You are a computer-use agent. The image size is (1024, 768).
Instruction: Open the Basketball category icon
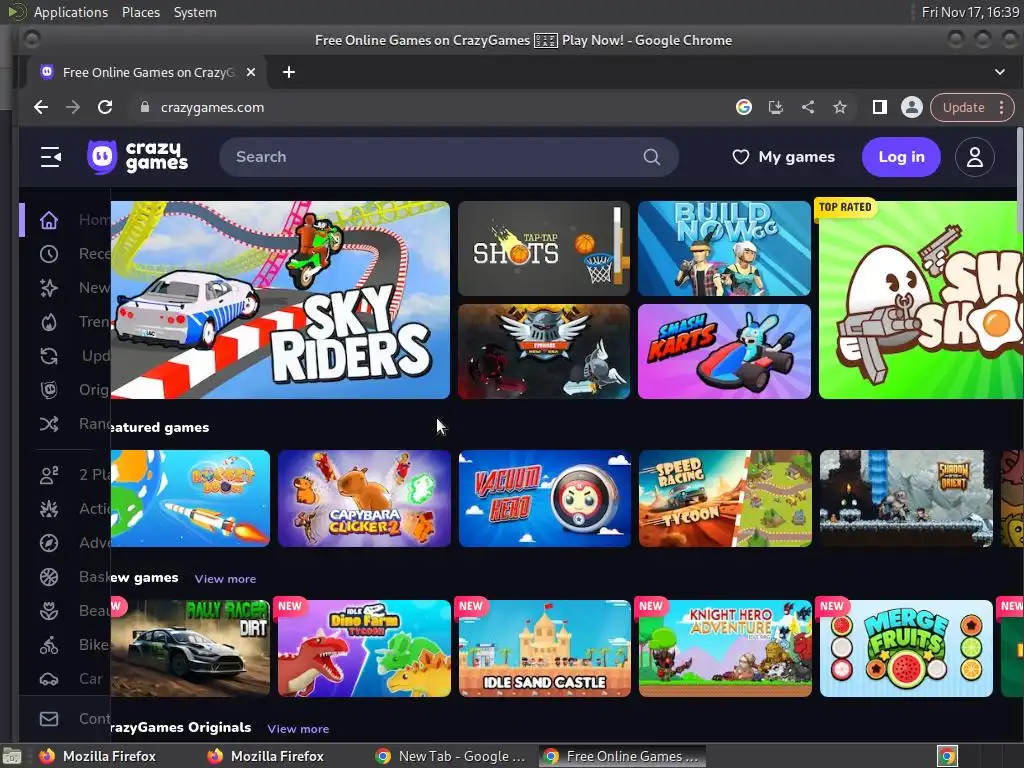point(49,577)
